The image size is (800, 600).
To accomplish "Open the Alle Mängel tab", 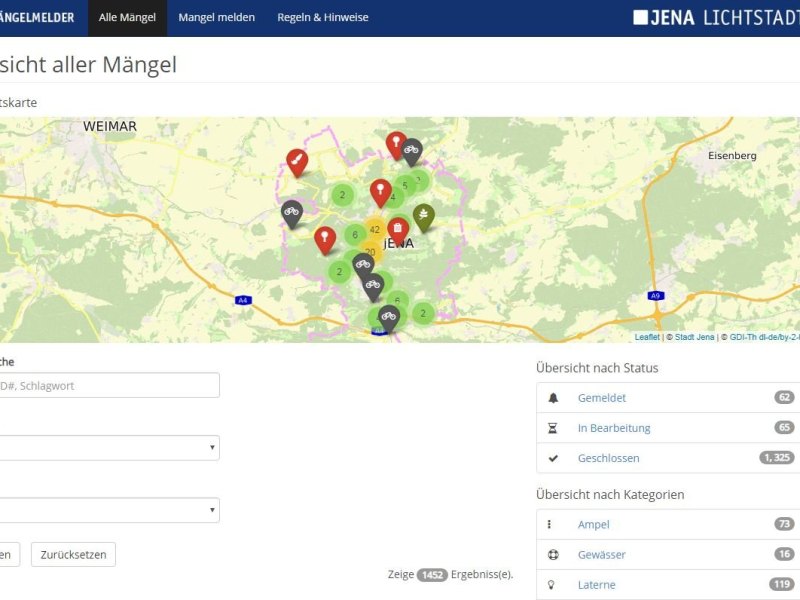I will 127,18.
